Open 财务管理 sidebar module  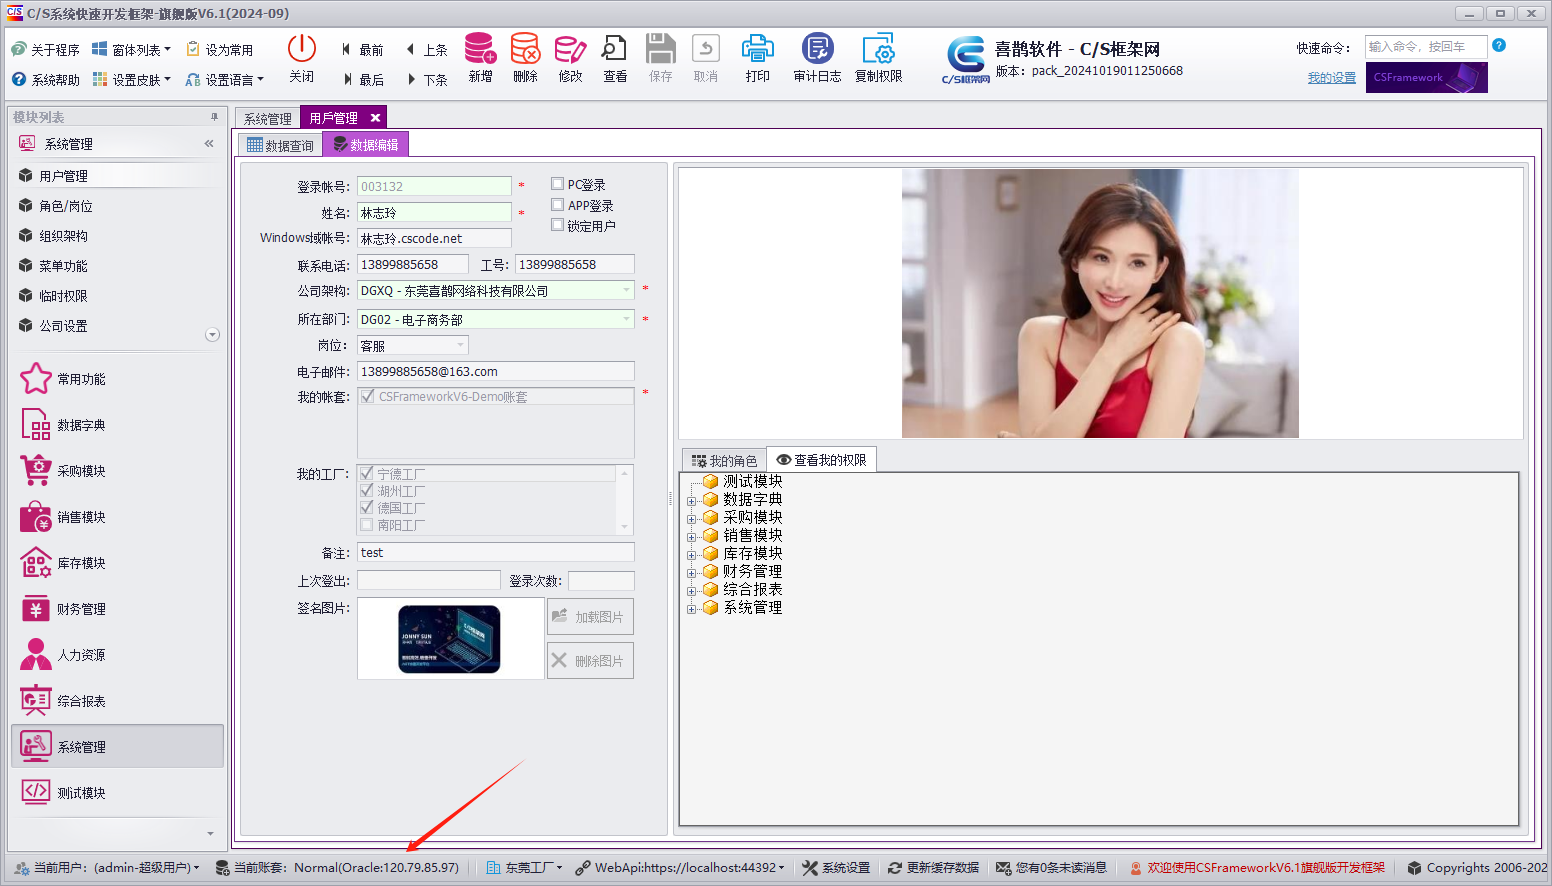(x=117, y=609)
